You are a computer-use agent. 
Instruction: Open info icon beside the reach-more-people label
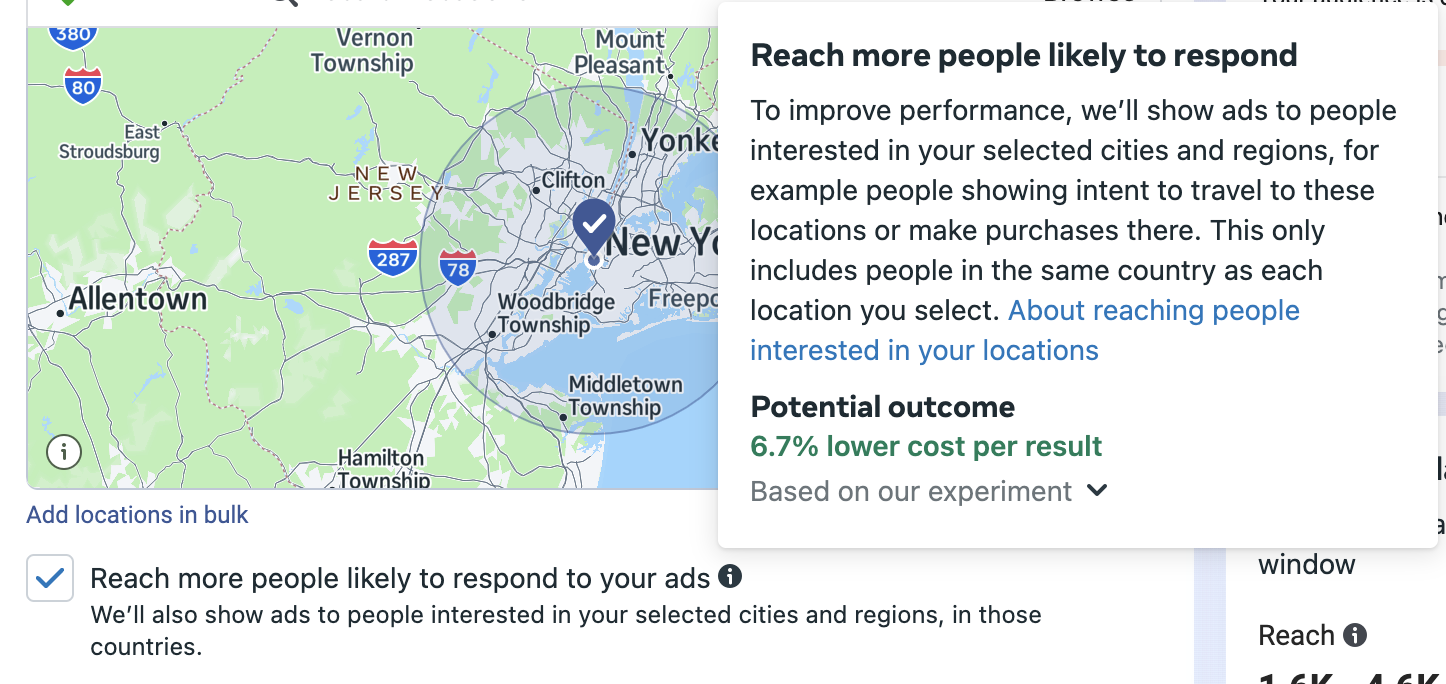point(731,576)
